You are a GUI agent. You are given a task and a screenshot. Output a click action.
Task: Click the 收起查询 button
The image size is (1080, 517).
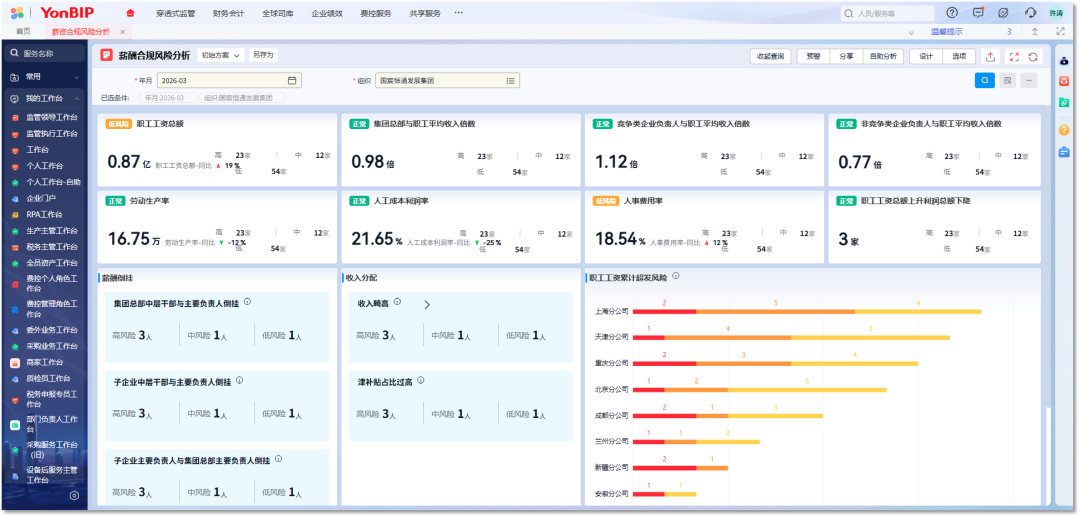pos(770,57)
